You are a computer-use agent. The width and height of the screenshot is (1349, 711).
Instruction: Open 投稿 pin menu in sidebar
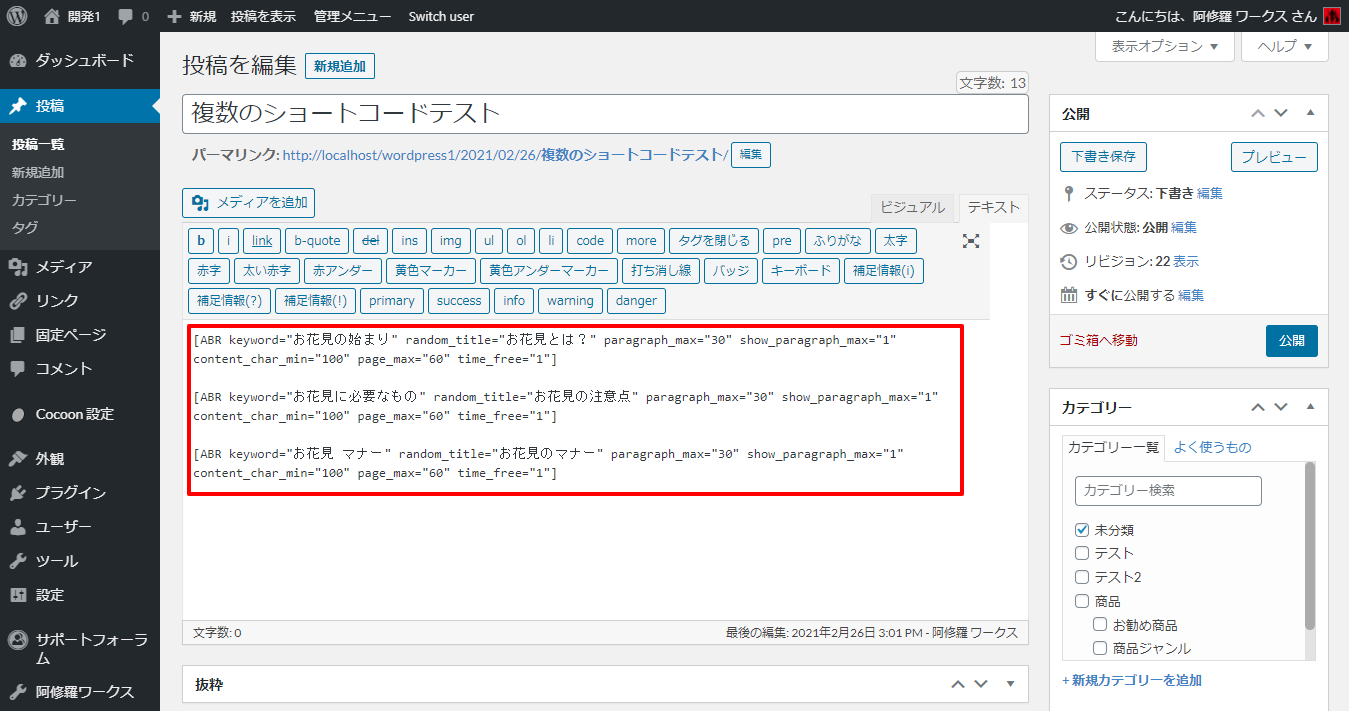[x=80, y=106]
